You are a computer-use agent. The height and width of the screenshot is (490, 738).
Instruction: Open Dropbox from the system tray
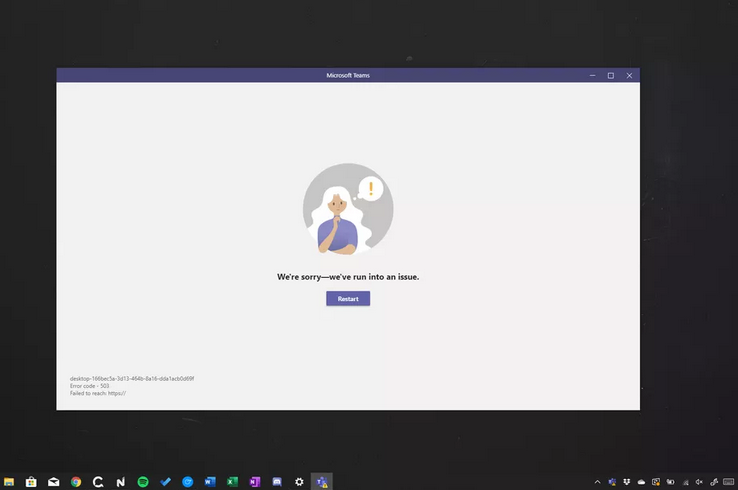(626, 482)
